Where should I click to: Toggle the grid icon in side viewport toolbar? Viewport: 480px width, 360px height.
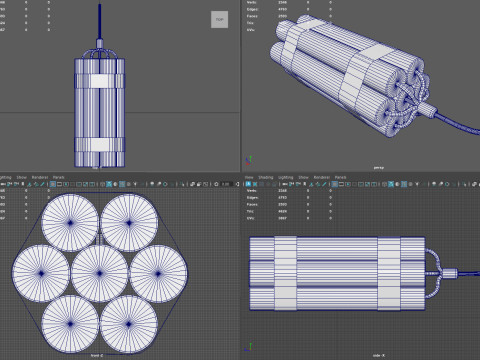click(x=335, y=184)
